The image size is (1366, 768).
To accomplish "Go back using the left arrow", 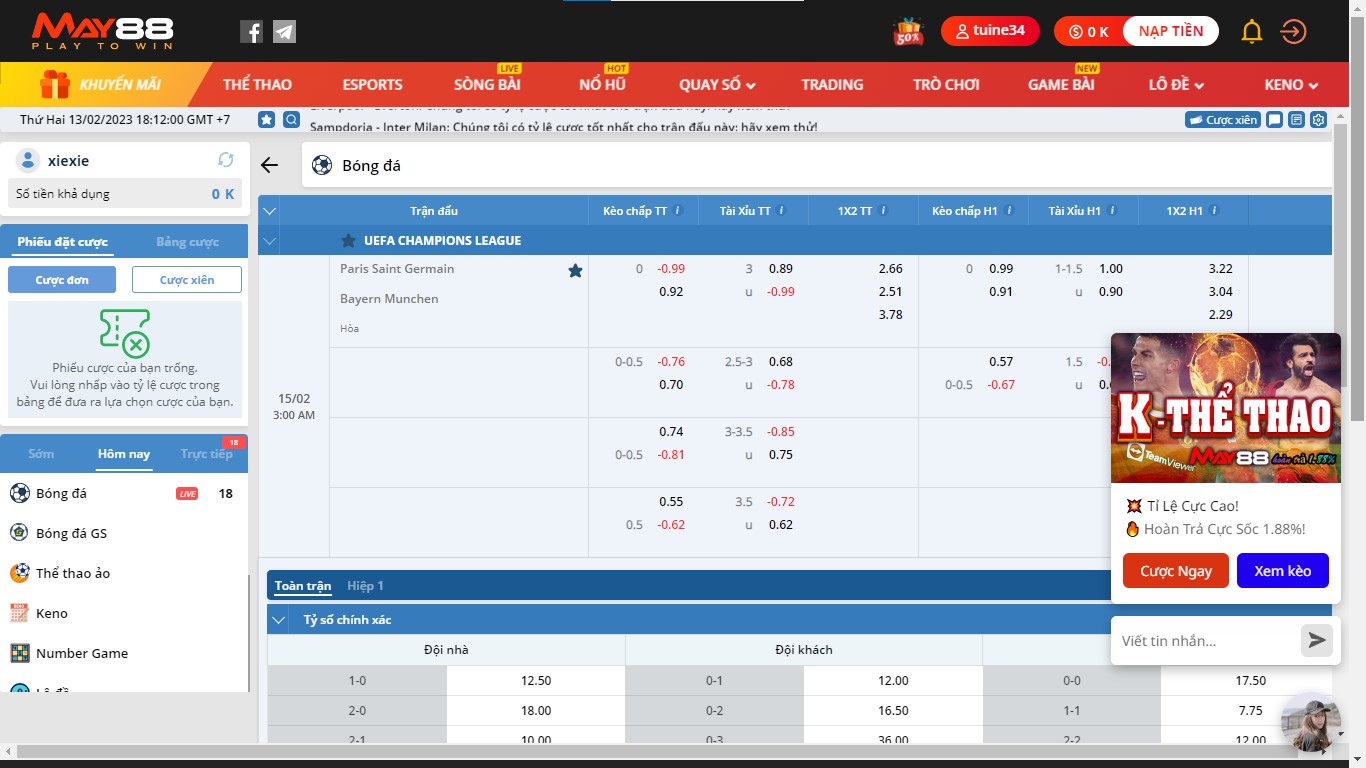I will [x=269, y=165].
